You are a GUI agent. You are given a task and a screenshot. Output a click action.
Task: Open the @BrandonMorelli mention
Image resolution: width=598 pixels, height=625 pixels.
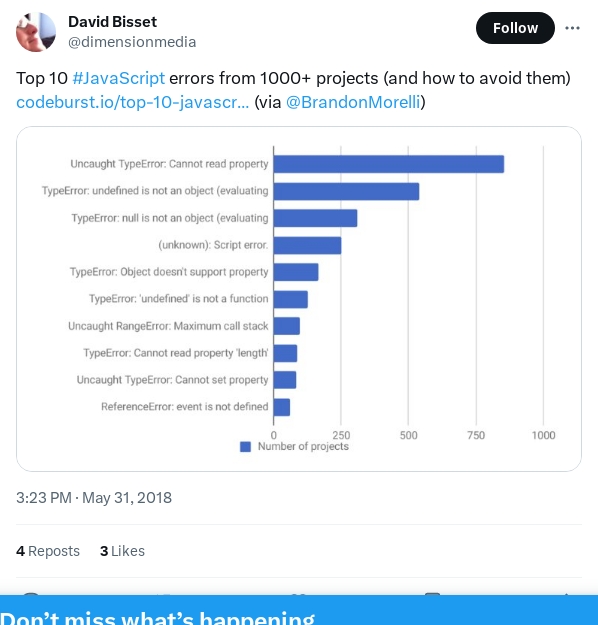point(353,102)
